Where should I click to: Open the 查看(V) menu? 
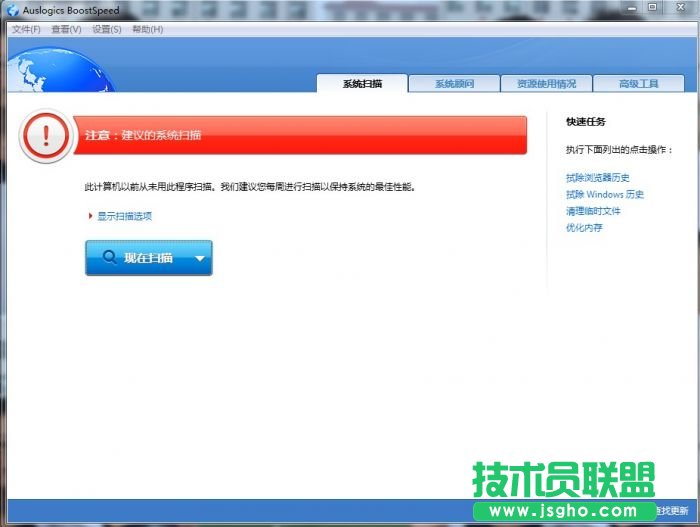point(65,29)
